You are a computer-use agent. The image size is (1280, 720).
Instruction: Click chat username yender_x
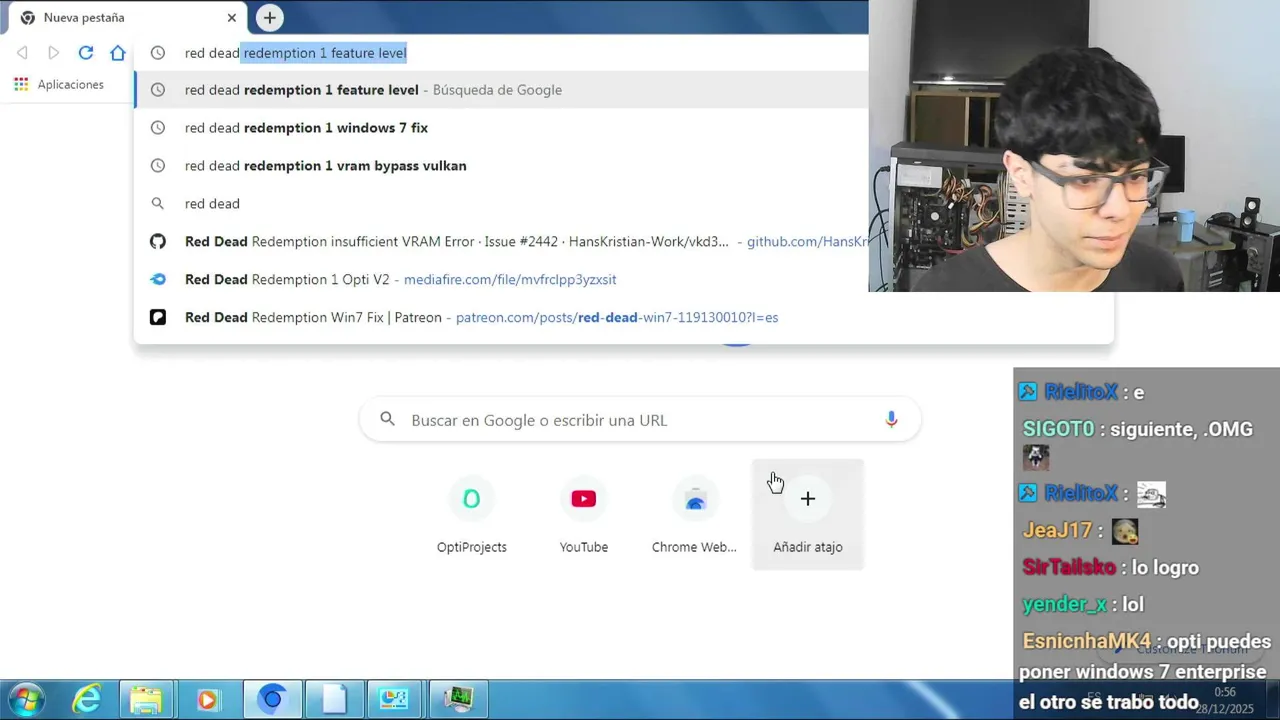point(1064,604)
